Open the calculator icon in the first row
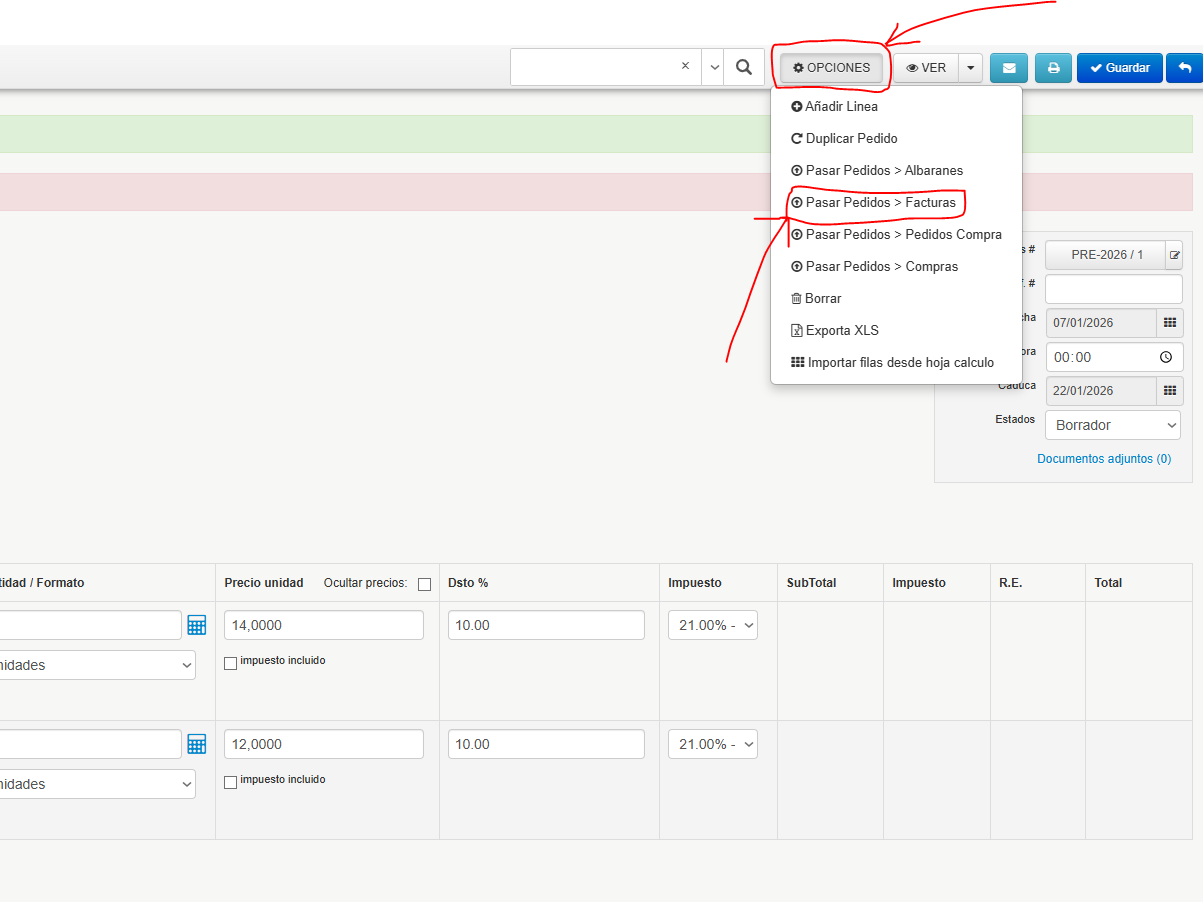This screenshot has height=902, width=1203. click(x=197, y=625)
